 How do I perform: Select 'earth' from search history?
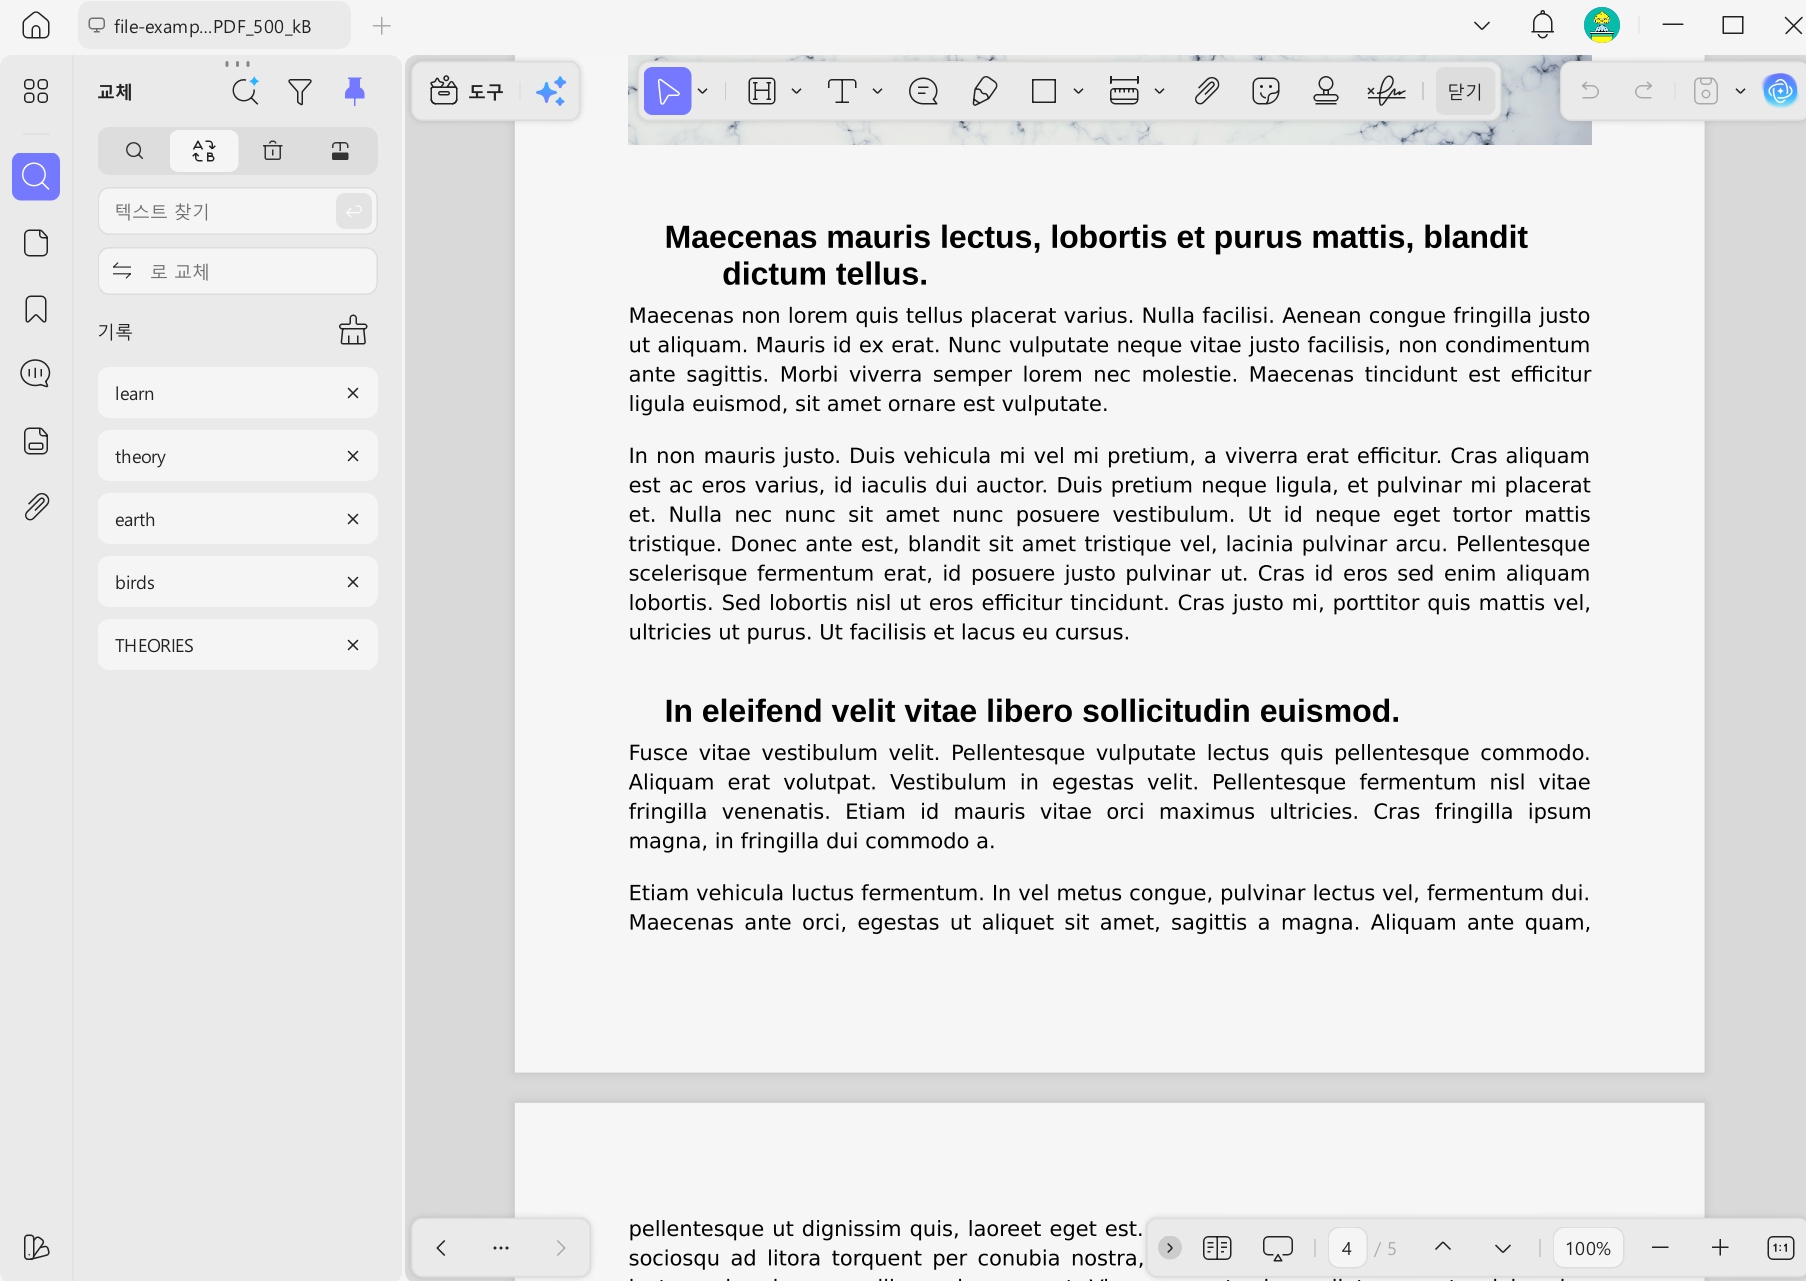click(238, 519)
